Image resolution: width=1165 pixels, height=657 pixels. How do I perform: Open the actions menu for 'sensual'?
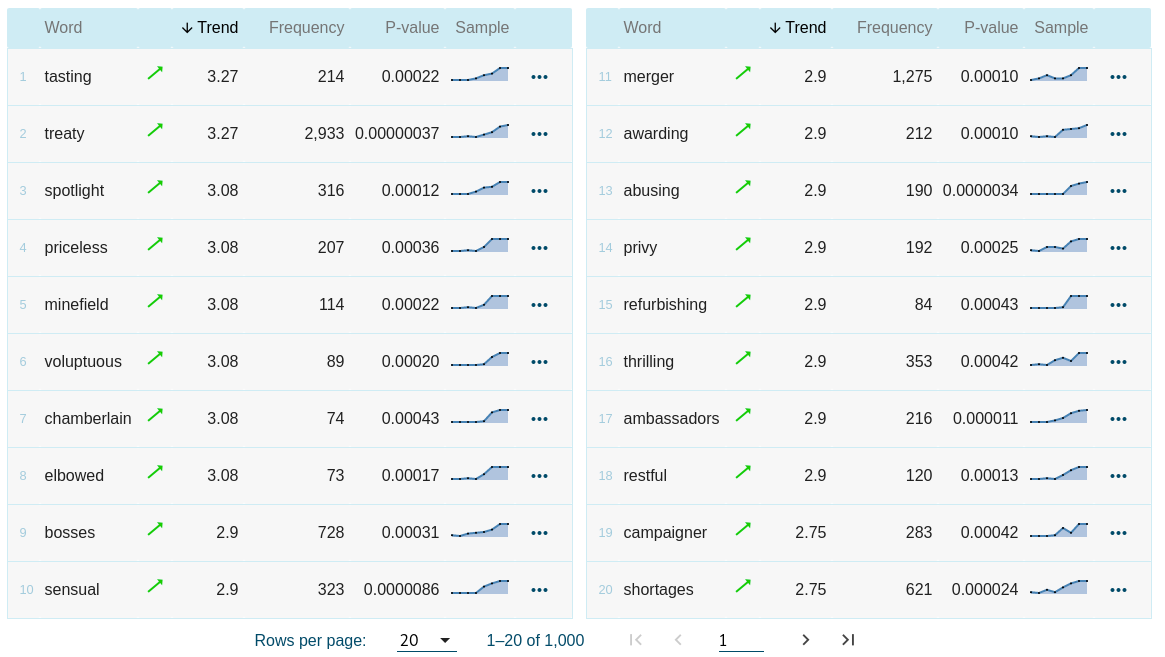[539, 589]
